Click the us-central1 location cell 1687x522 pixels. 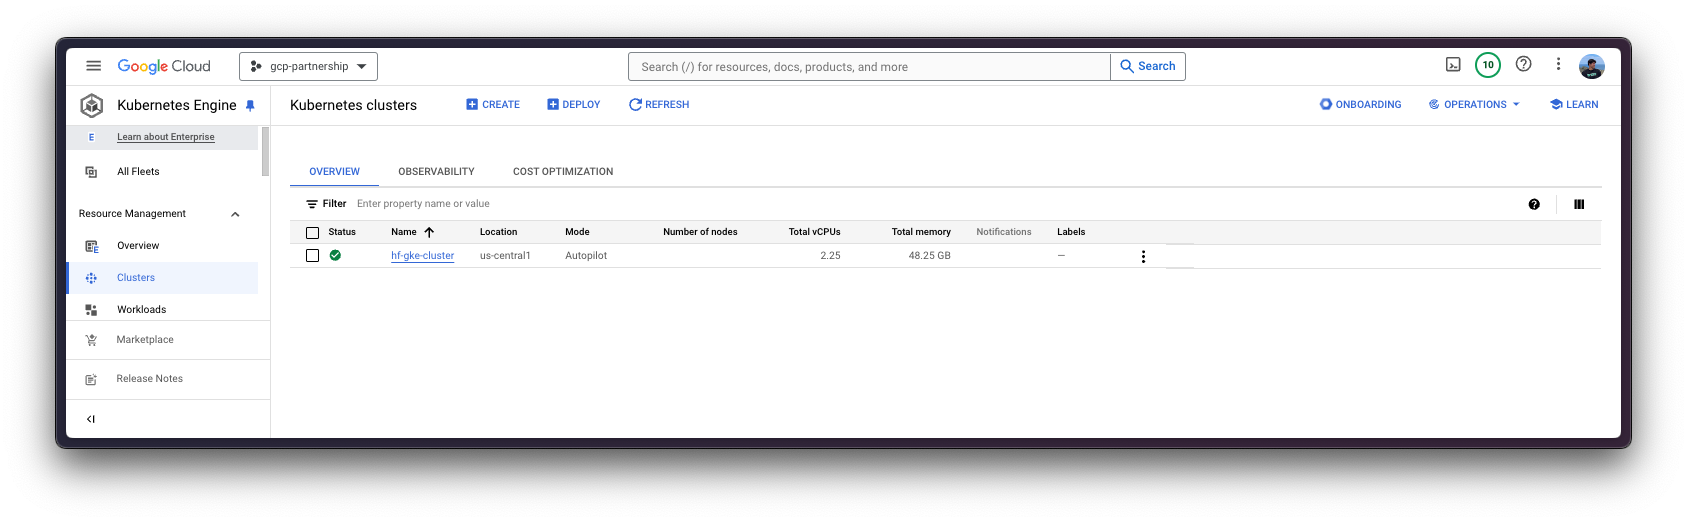505,256
